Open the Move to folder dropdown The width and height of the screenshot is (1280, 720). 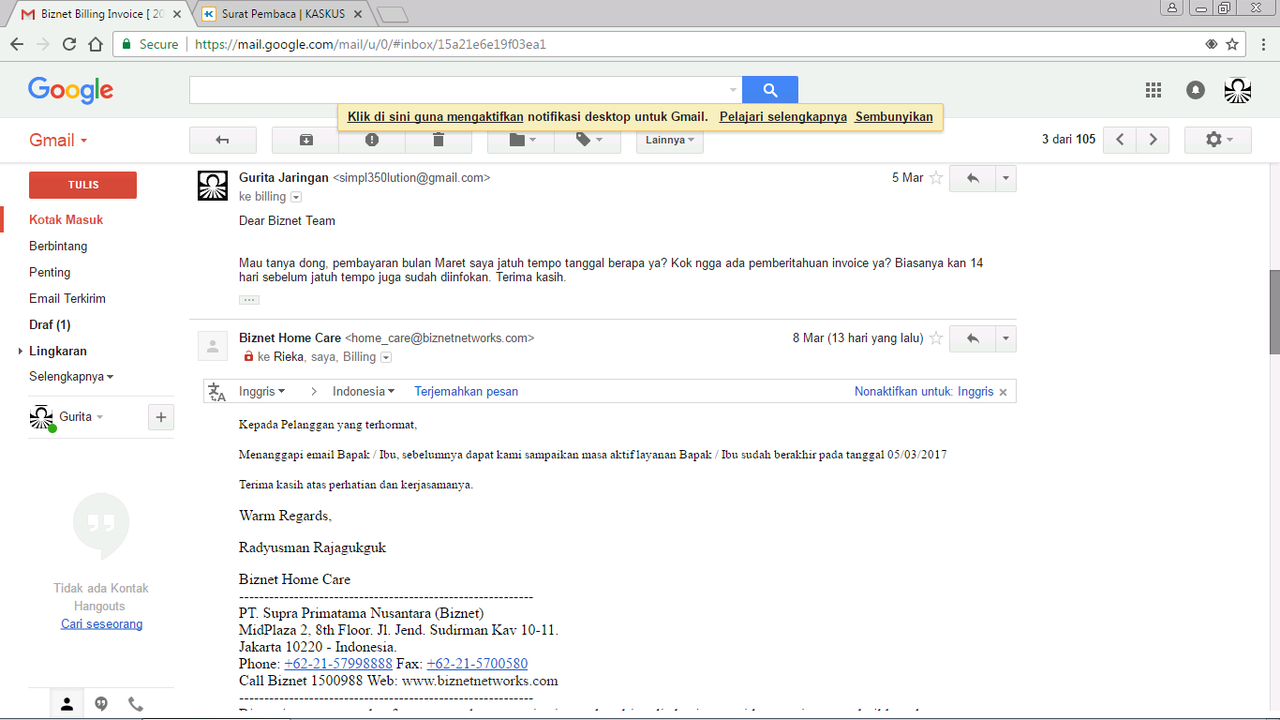[x=521, y=140]
